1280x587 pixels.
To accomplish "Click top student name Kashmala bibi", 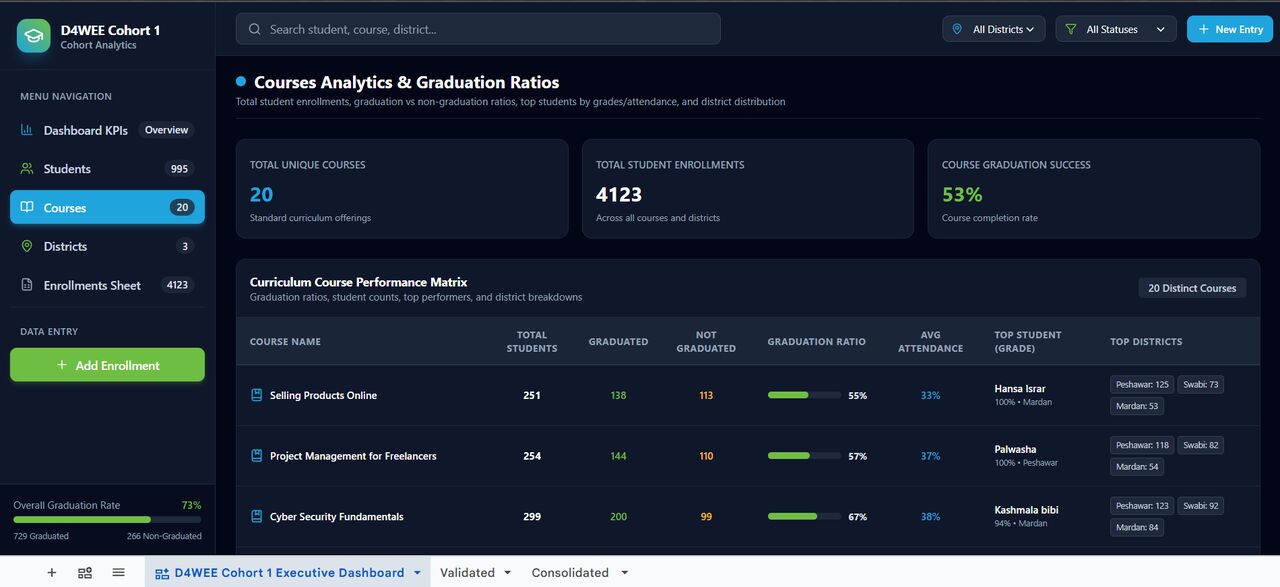I will coord(1026,510).
